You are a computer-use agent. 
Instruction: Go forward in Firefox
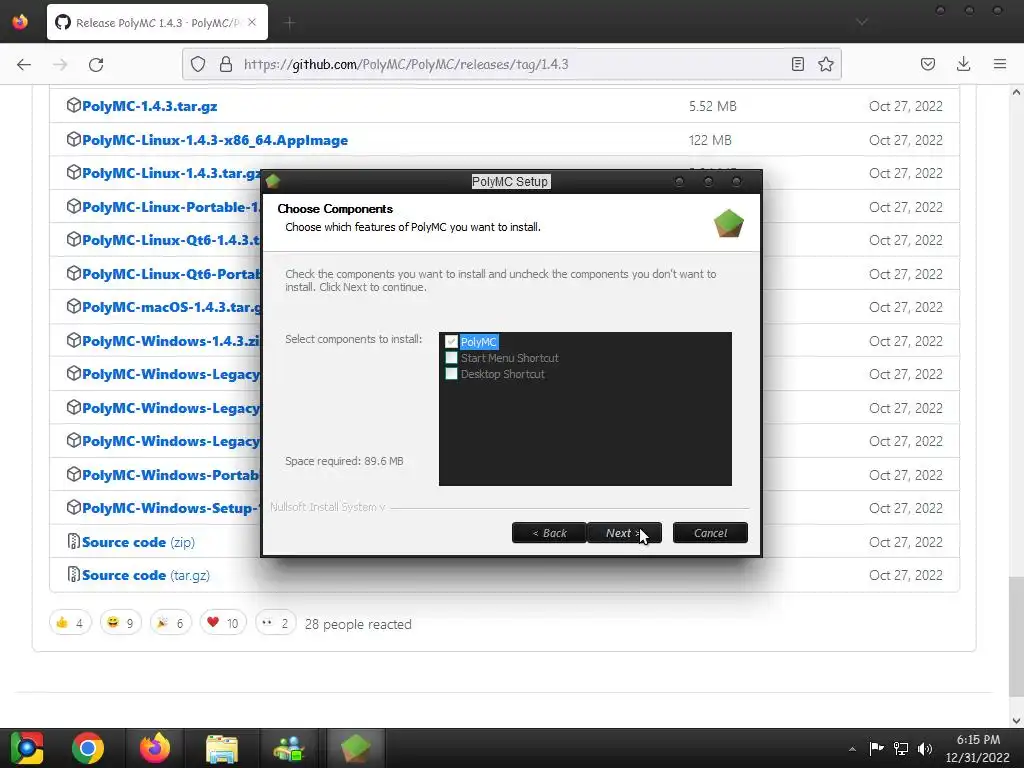tap(60, 64)
